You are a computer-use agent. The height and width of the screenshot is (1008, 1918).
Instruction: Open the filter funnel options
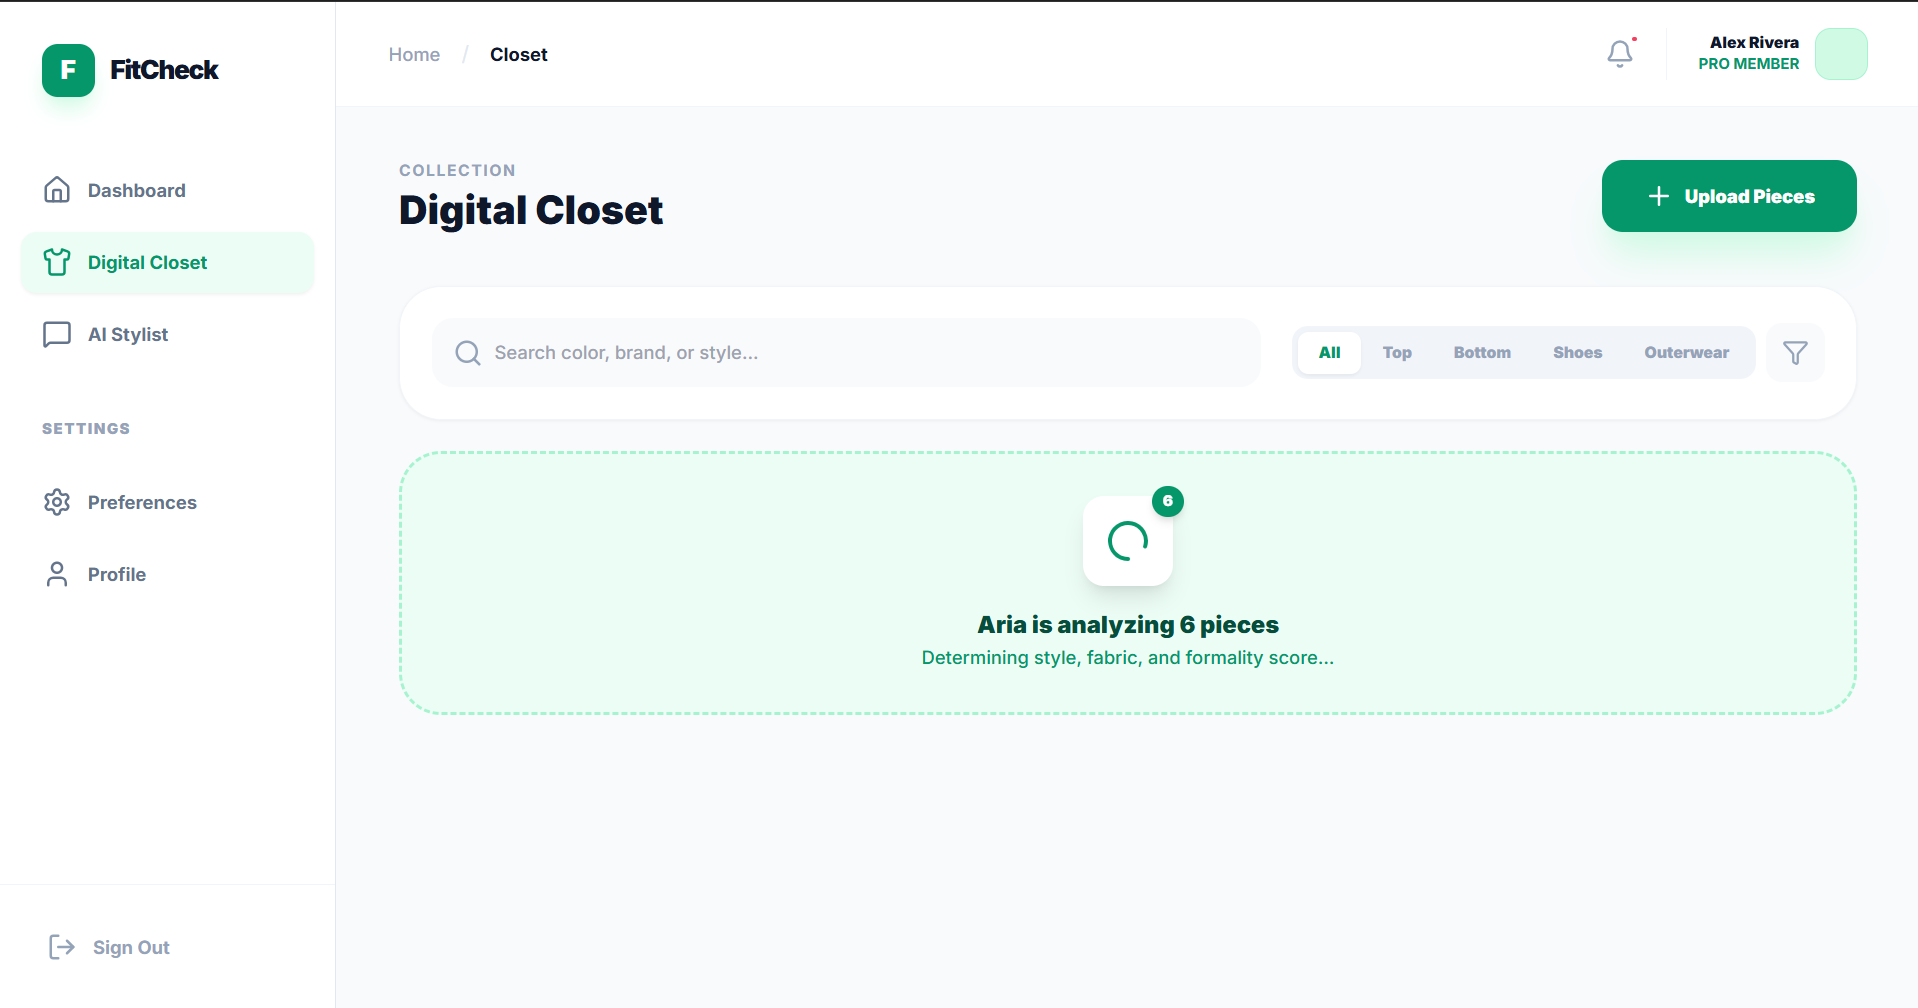[x=1795, y=352]
